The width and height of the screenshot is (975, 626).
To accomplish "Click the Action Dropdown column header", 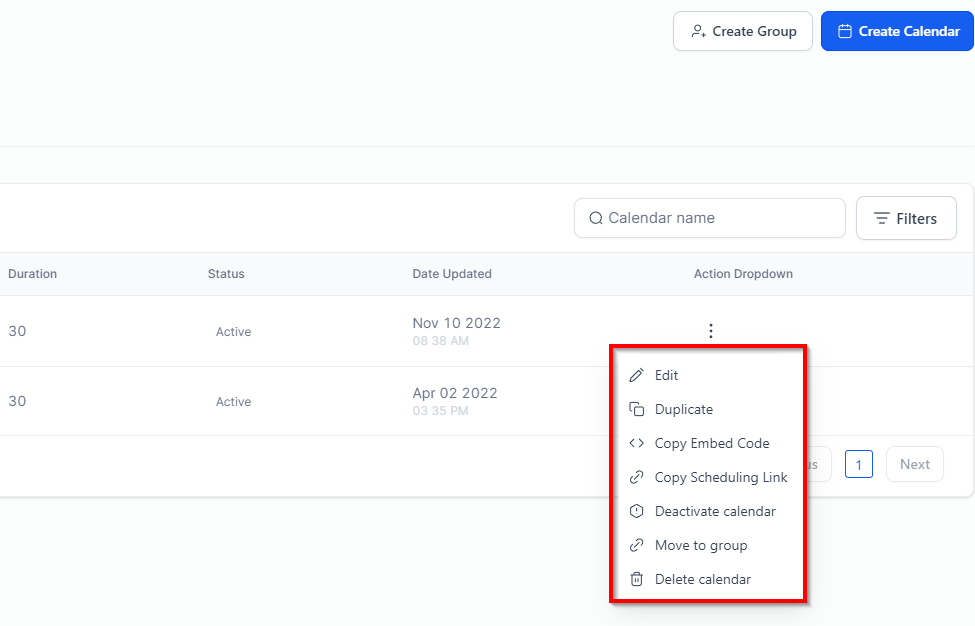I will [743, 274].
